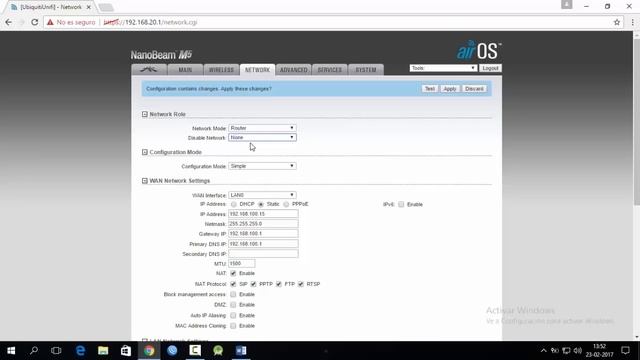Close the Ubiquiti Network browser tab
640x360 pixels.
coord(89,7)
